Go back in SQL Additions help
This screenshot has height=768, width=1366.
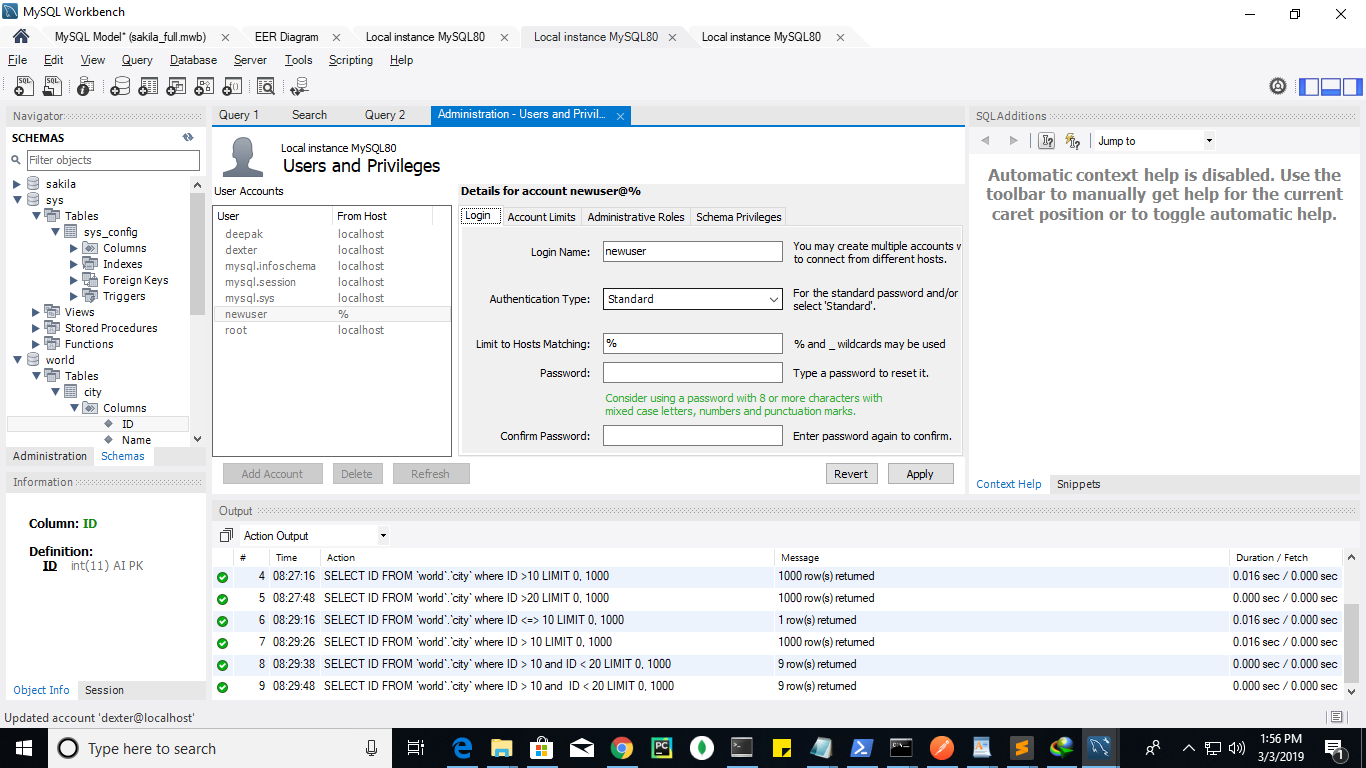[x=986, y=141]
